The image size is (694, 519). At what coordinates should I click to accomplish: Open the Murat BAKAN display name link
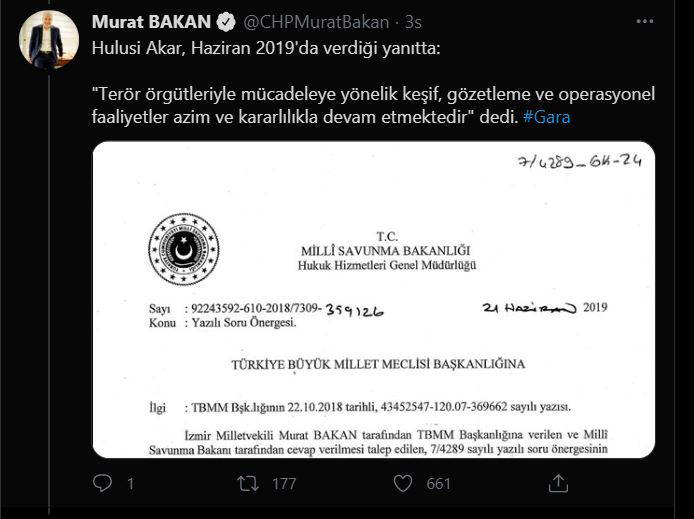click(x=151, y=22)
